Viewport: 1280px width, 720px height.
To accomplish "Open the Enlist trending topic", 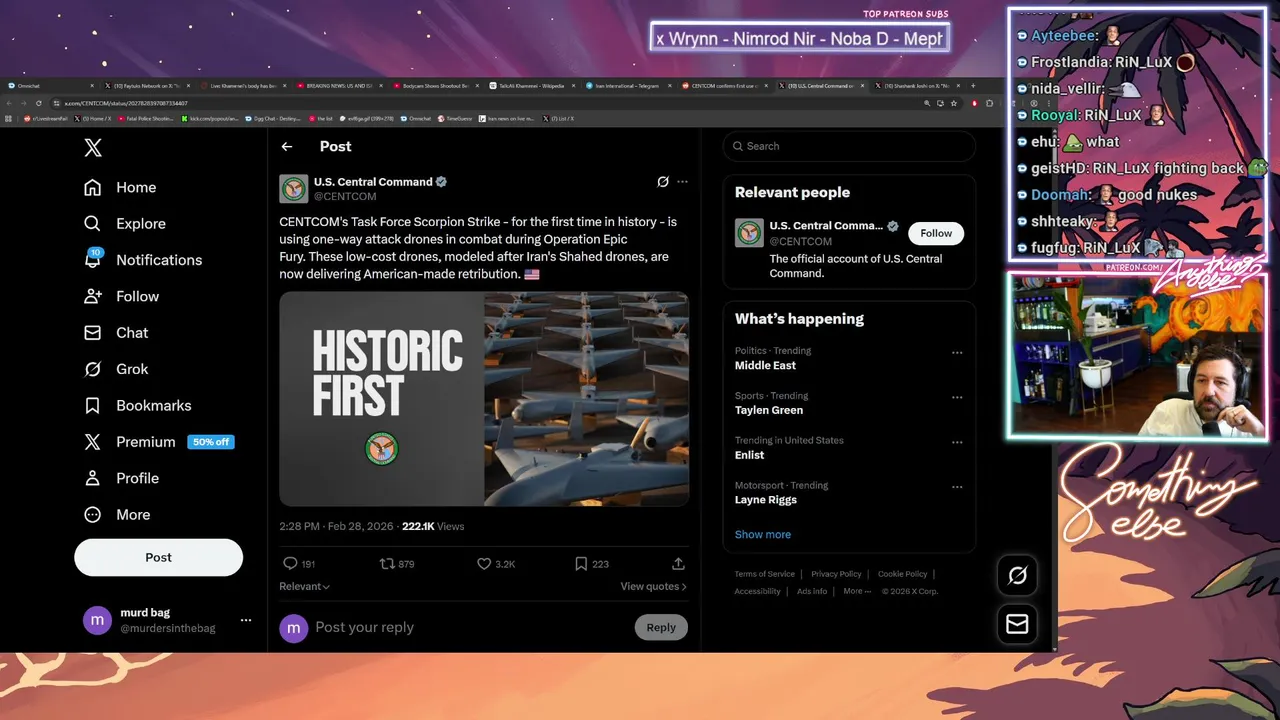I will click(x=749, y=455).
